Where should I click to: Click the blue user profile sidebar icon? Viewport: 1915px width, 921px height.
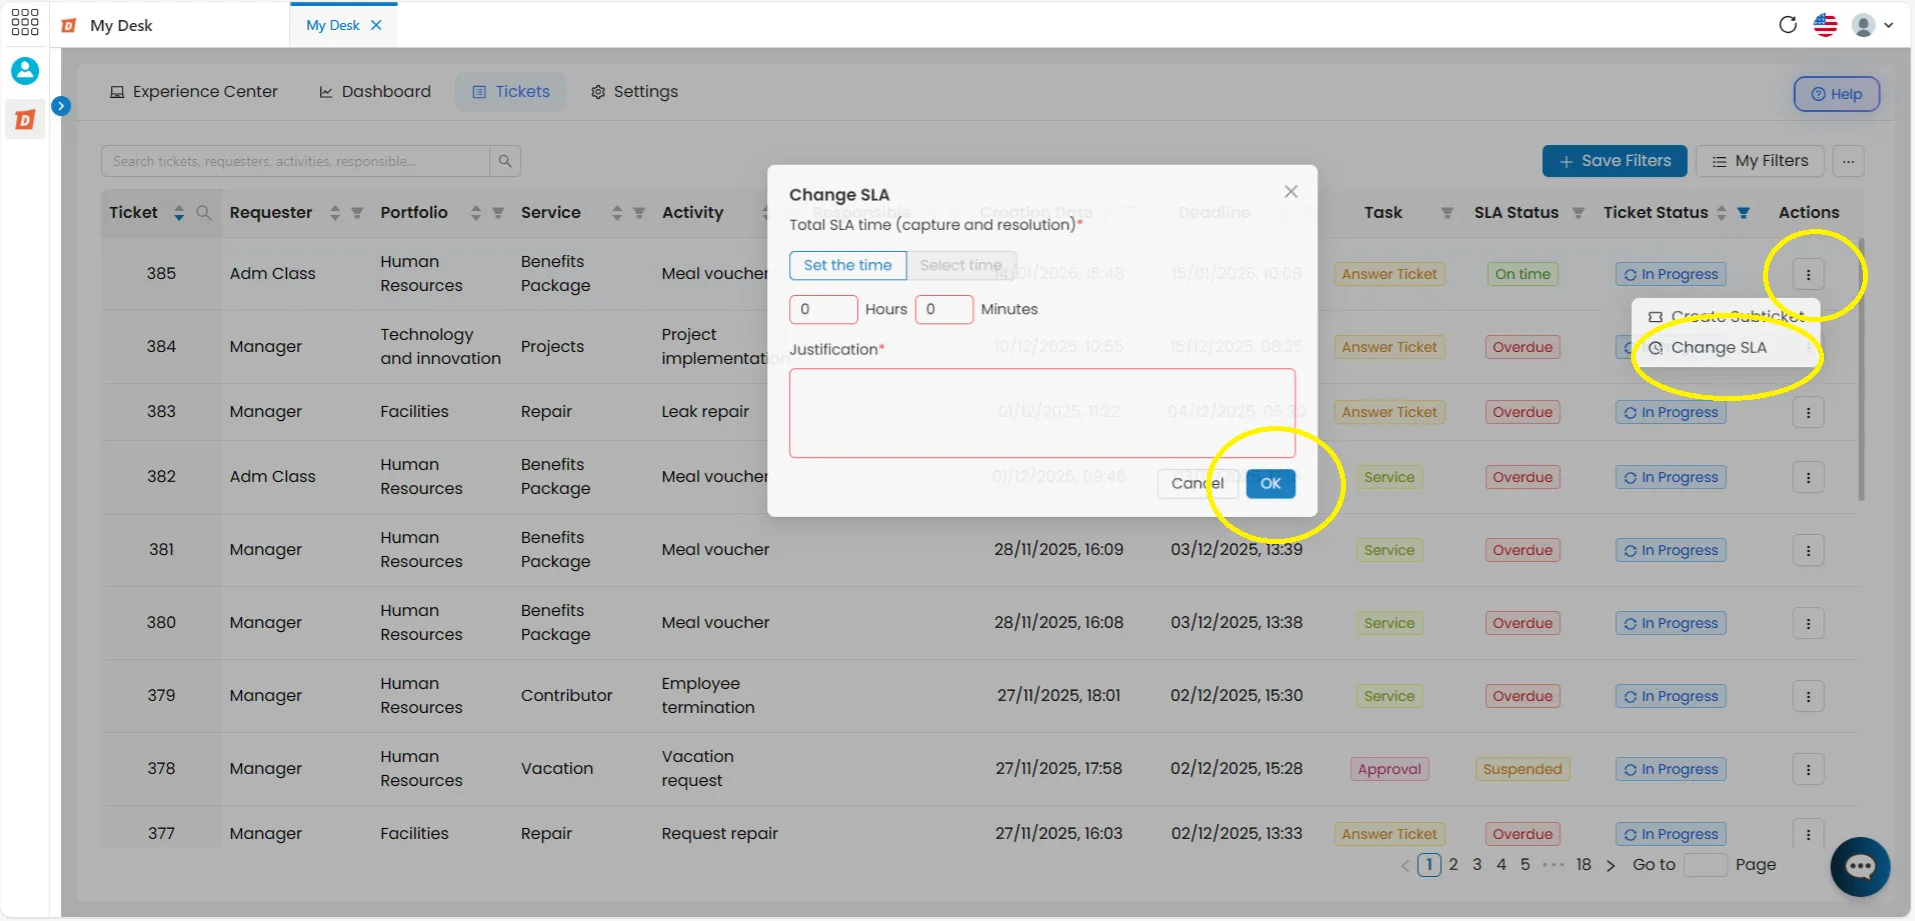[x=25, y=71]
